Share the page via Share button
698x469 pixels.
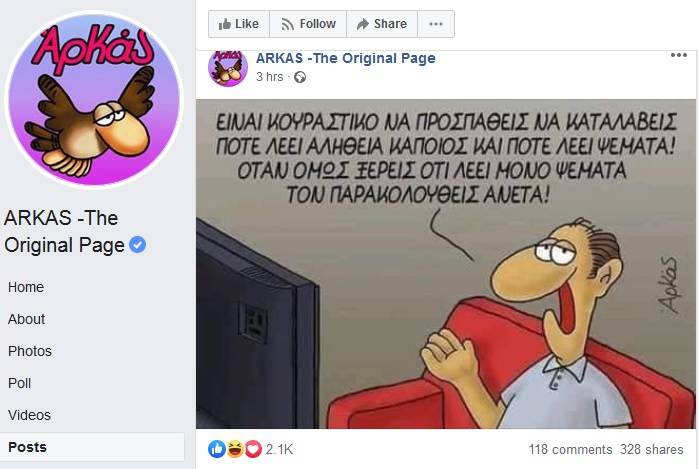click(x=382, y=24)
